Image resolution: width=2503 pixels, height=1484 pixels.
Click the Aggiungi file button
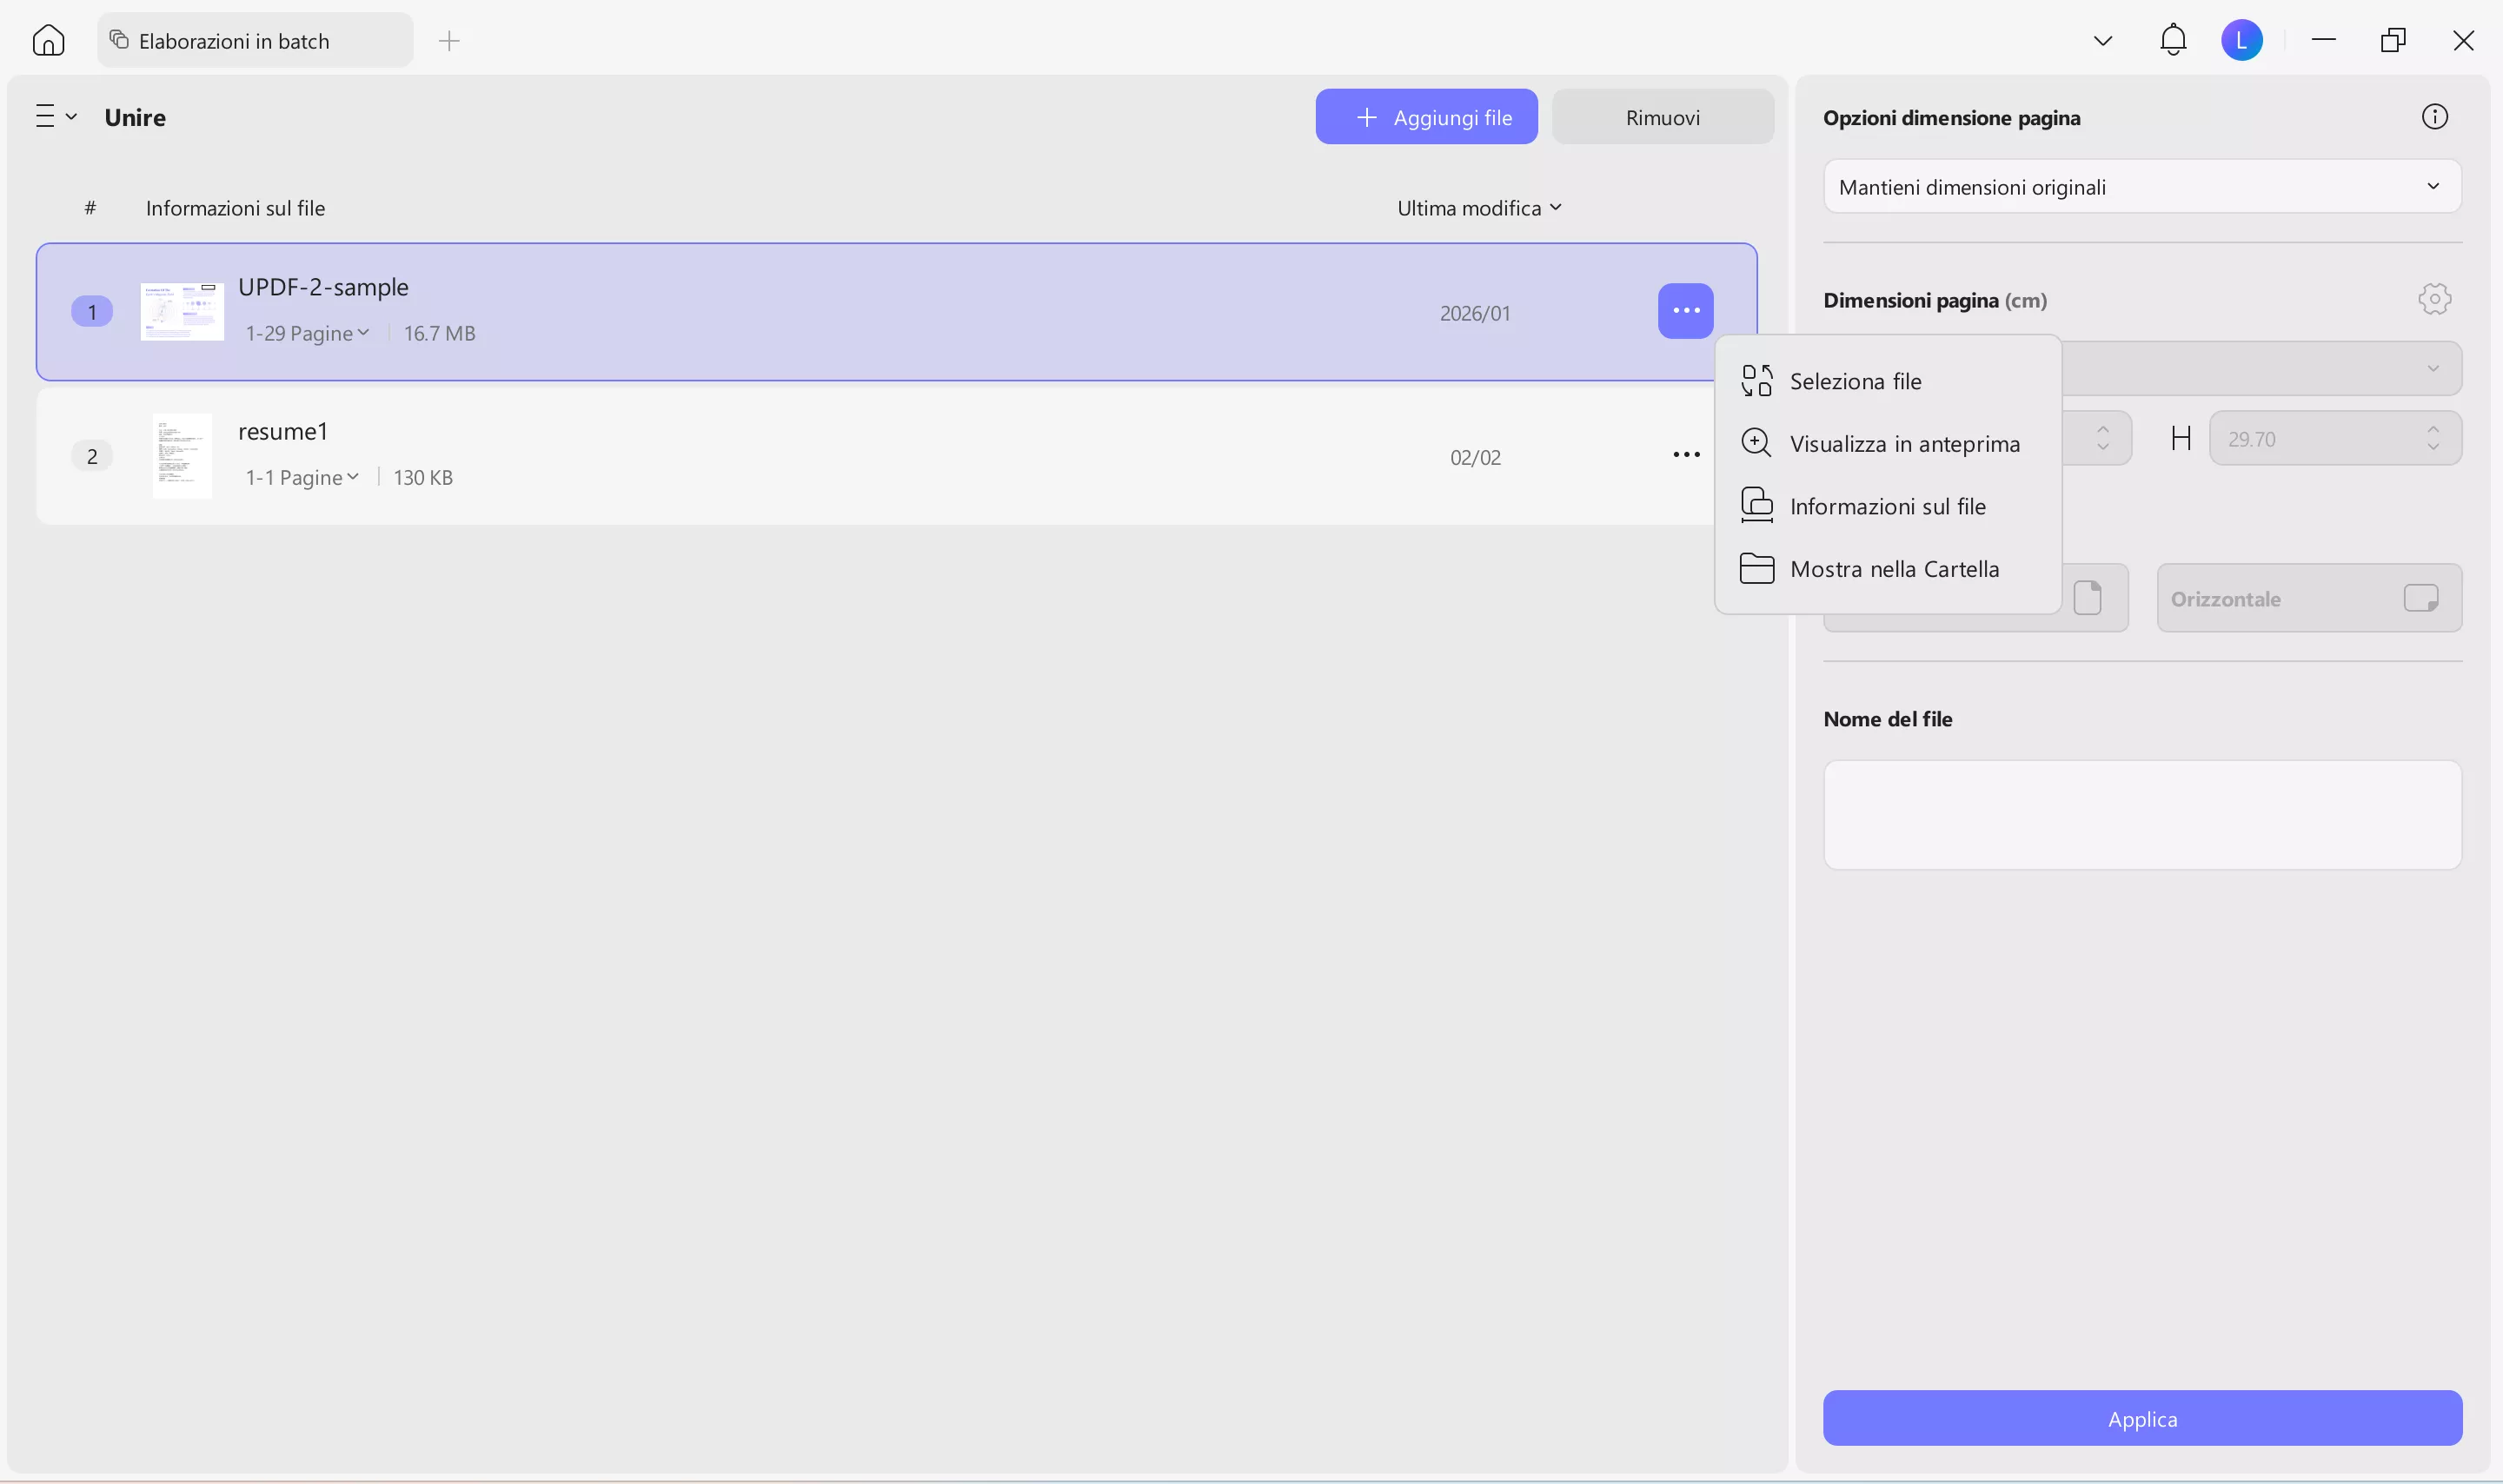pyautogui.click(x=1425, y=116)
